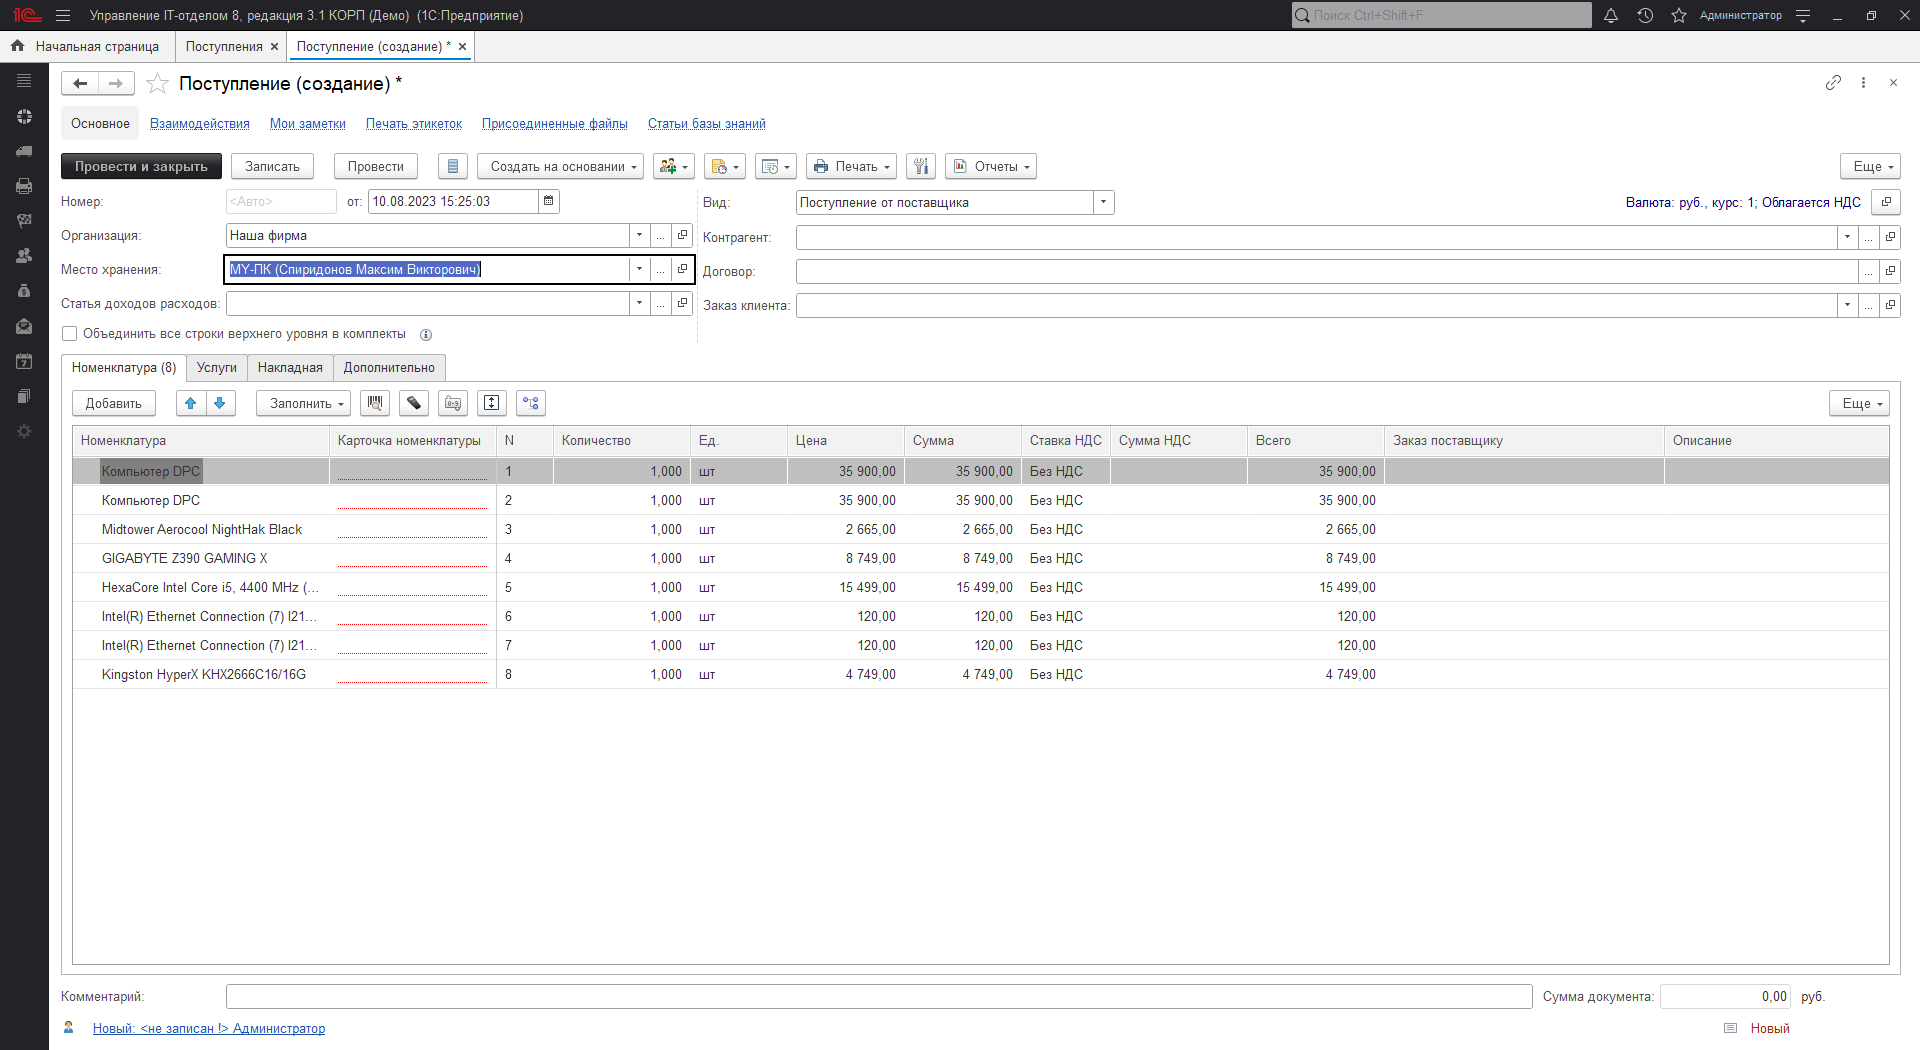The width and height of the screenshot is (1920, 1050).
Task: Open history icon in title bar
Action: point(1645,15)
